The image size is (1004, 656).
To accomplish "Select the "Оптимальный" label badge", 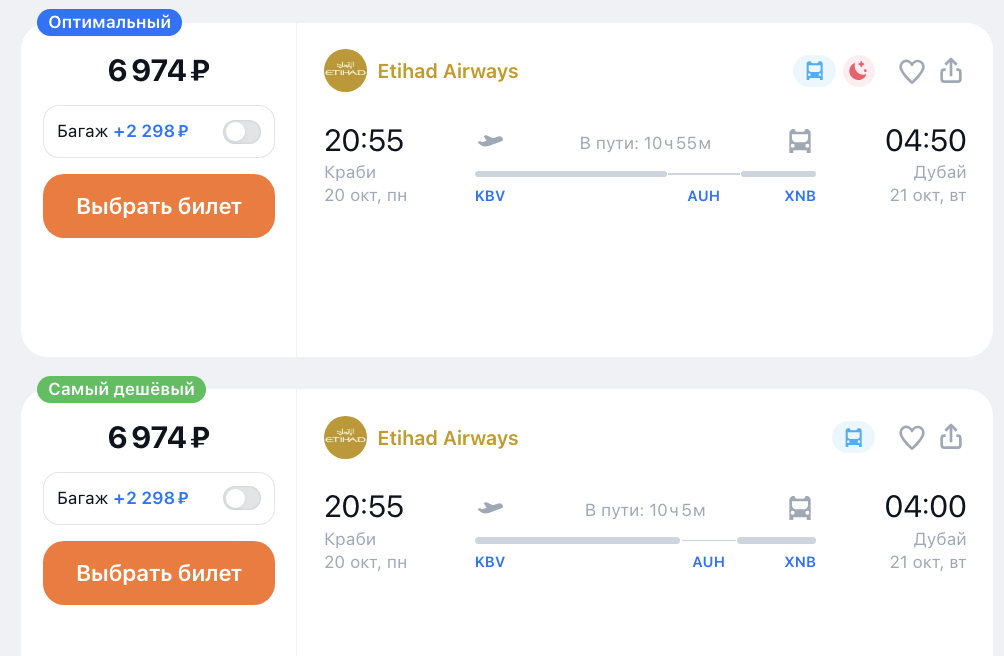I will point(109,21).
